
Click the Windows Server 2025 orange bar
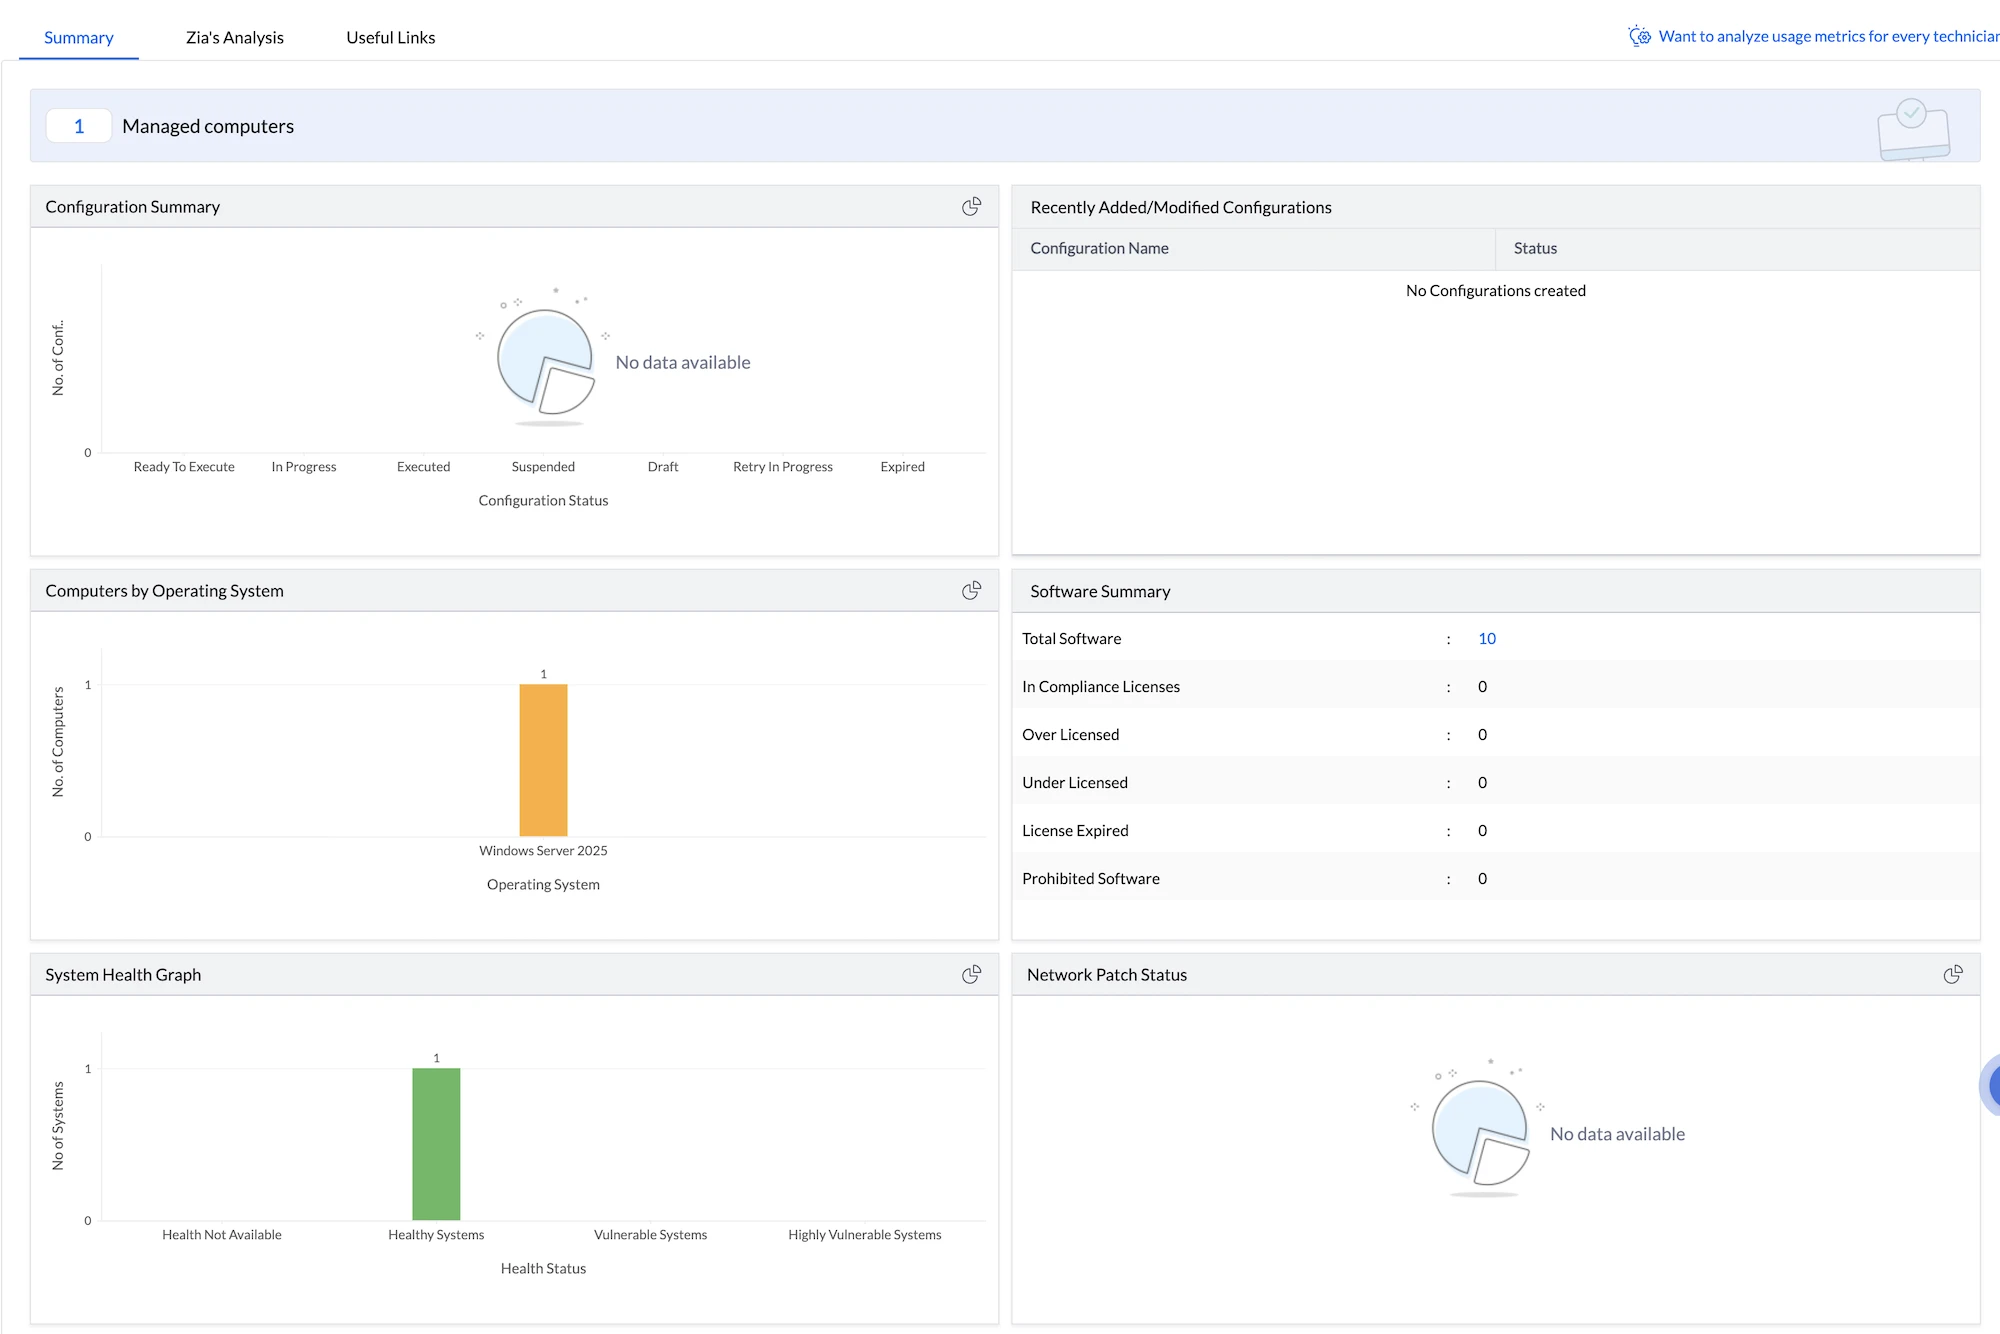coord(543,760)
